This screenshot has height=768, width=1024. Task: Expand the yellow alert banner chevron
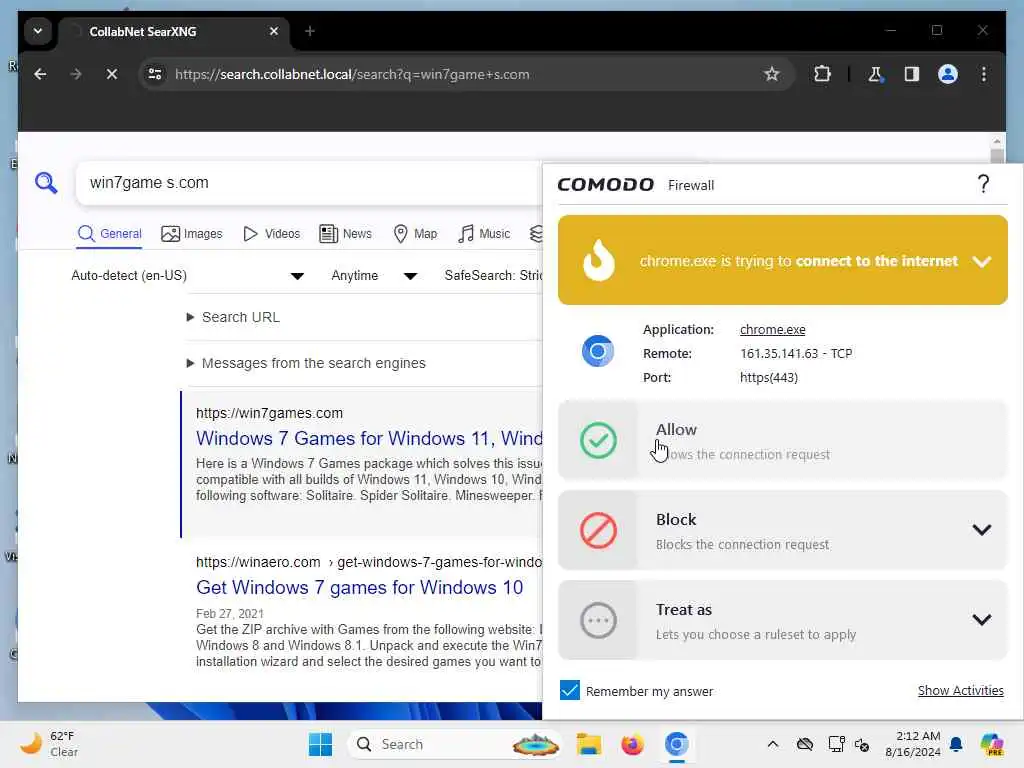982,261
